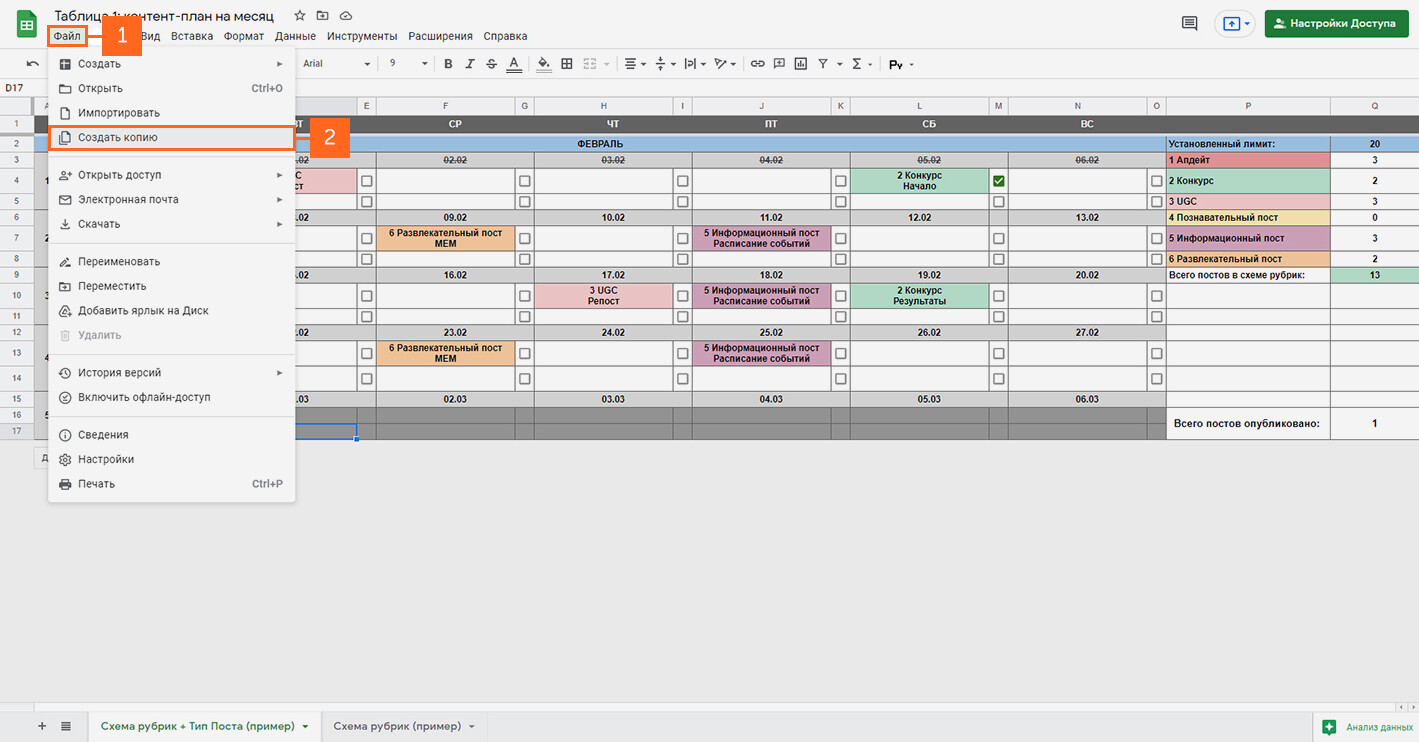Star this spreadsheet document
Screen dimensions: 1419x742
(x=299, y=16)
